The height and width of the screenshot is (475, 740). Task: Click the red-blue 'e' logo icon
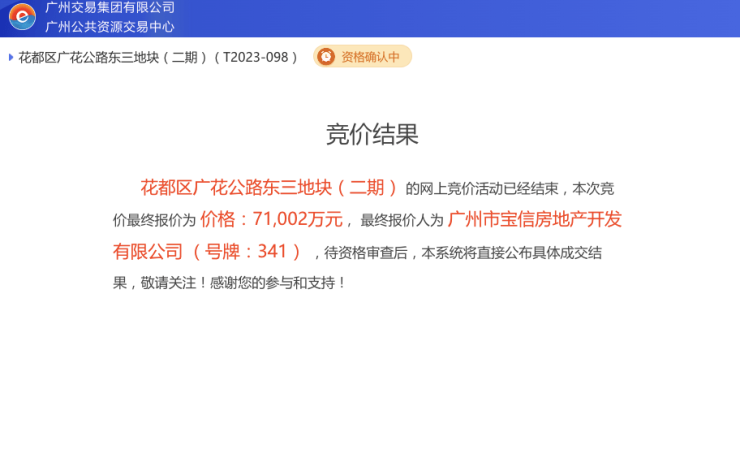pos(21,17)
